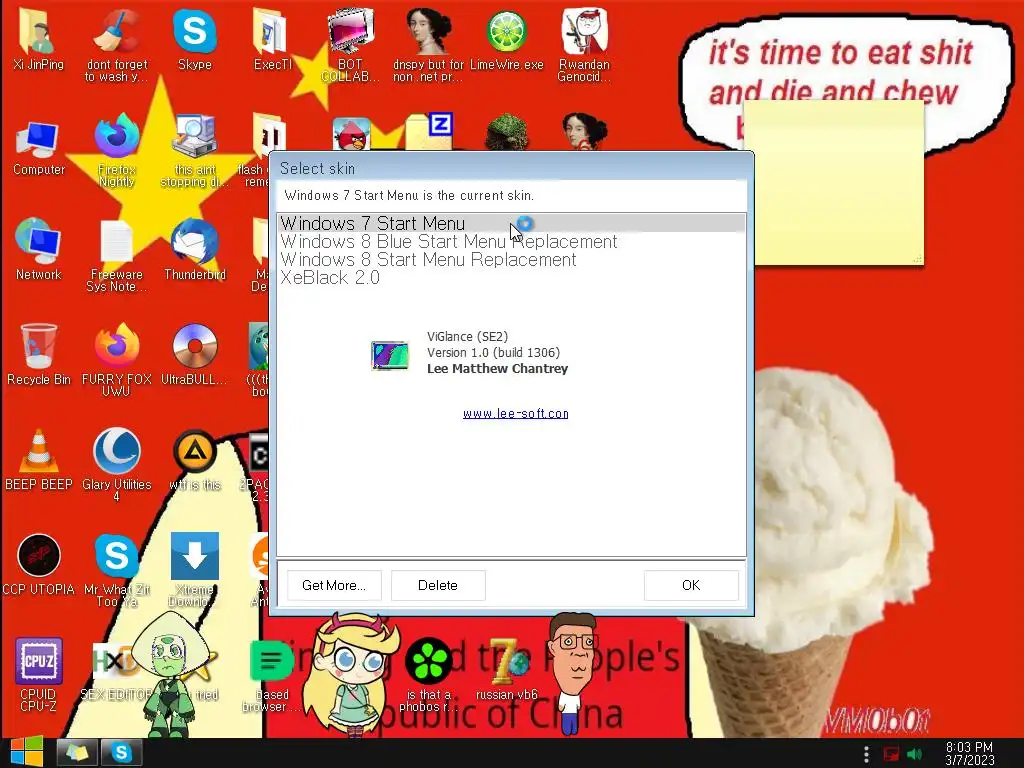Open the clock showing 8:03 PM

coord(969,754)
